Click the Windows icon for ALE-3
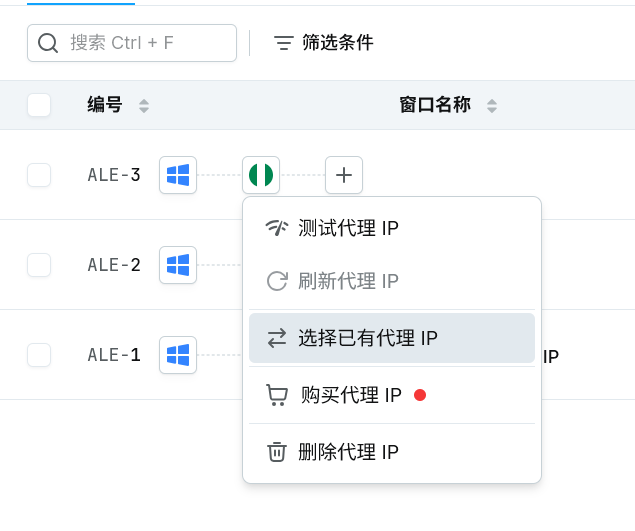635x531 pixels. 178,175
